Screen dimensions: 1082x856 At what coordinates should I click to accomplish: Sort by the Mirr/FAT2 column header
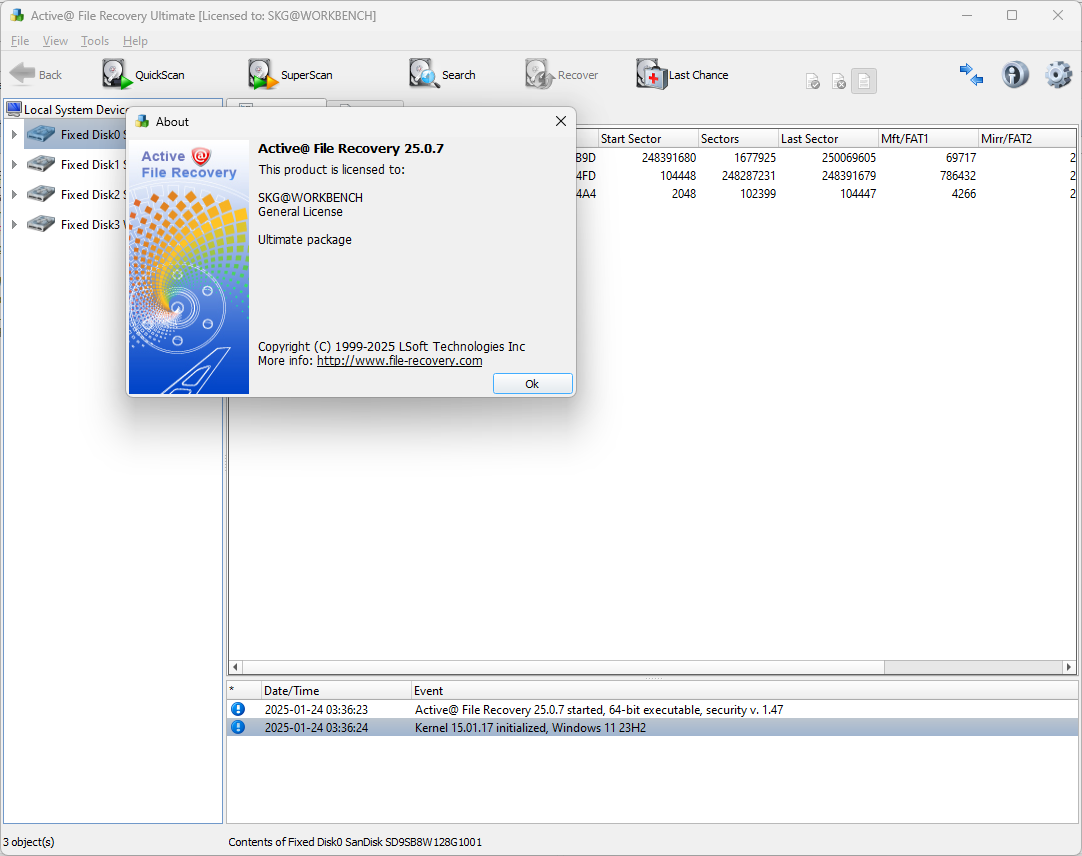click(x=1027, y=139)
